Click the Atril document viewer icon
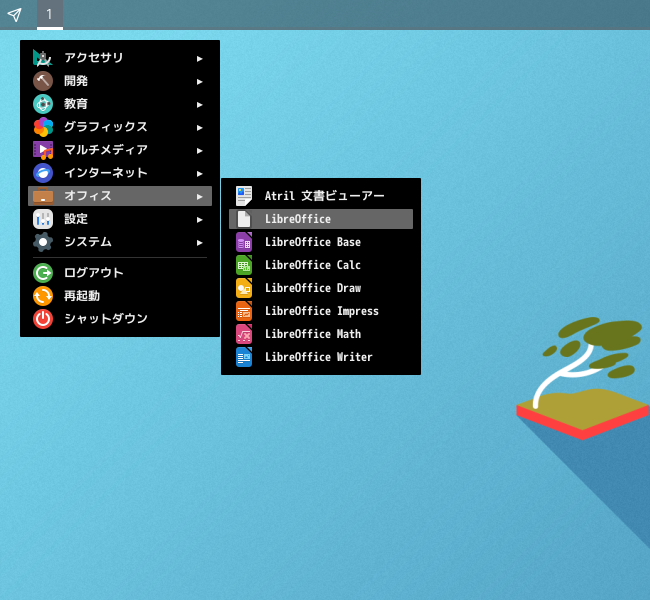 [x=244, y=196]
